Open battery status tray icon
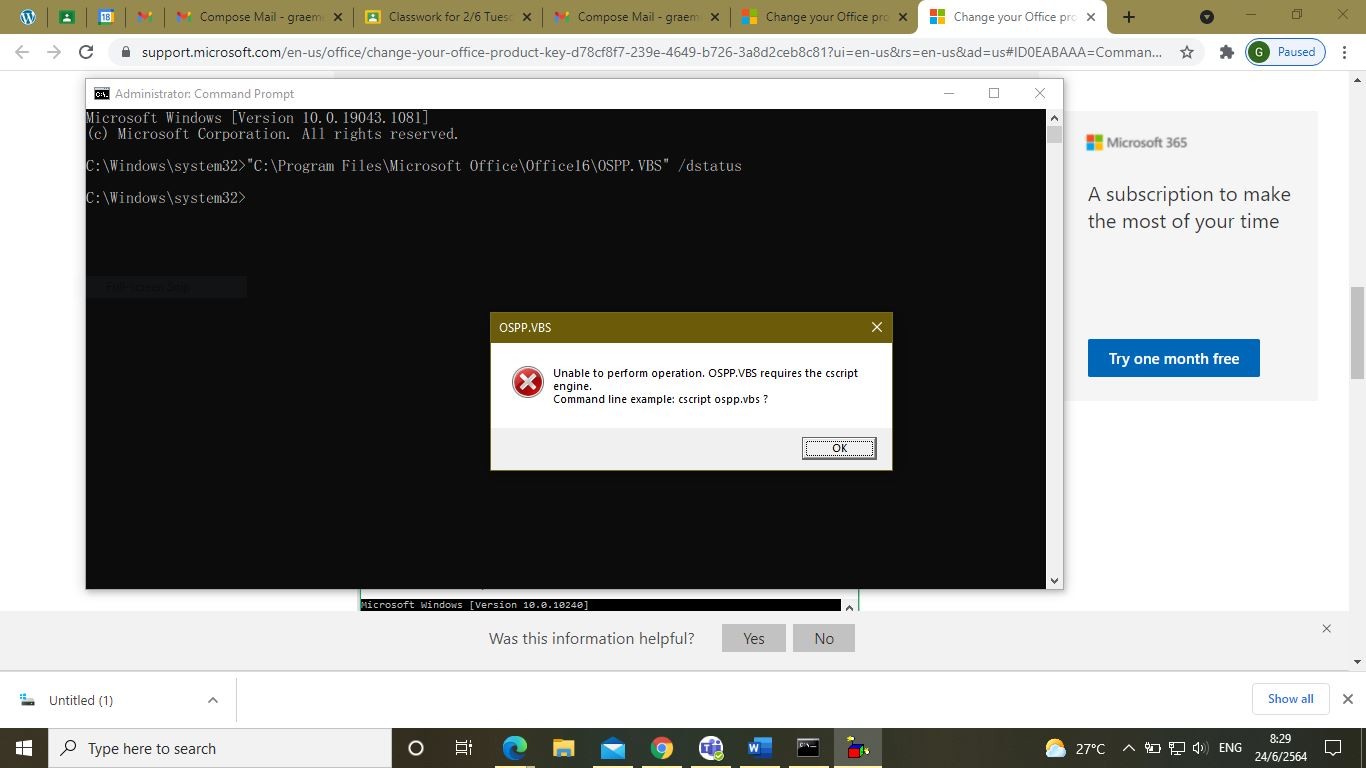Viewport: 1366px width, 768px height. click(x=1152, y=748)
